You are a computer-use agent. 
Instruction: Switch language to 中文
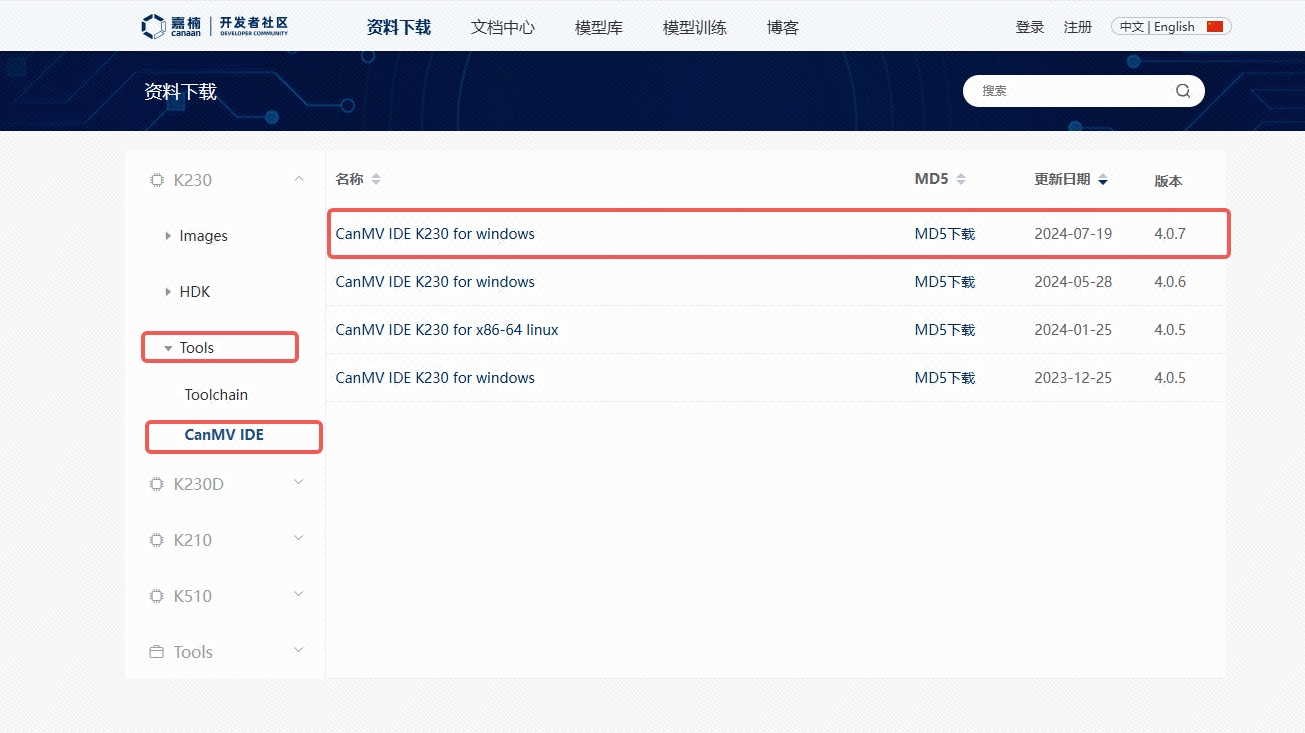1131,27
